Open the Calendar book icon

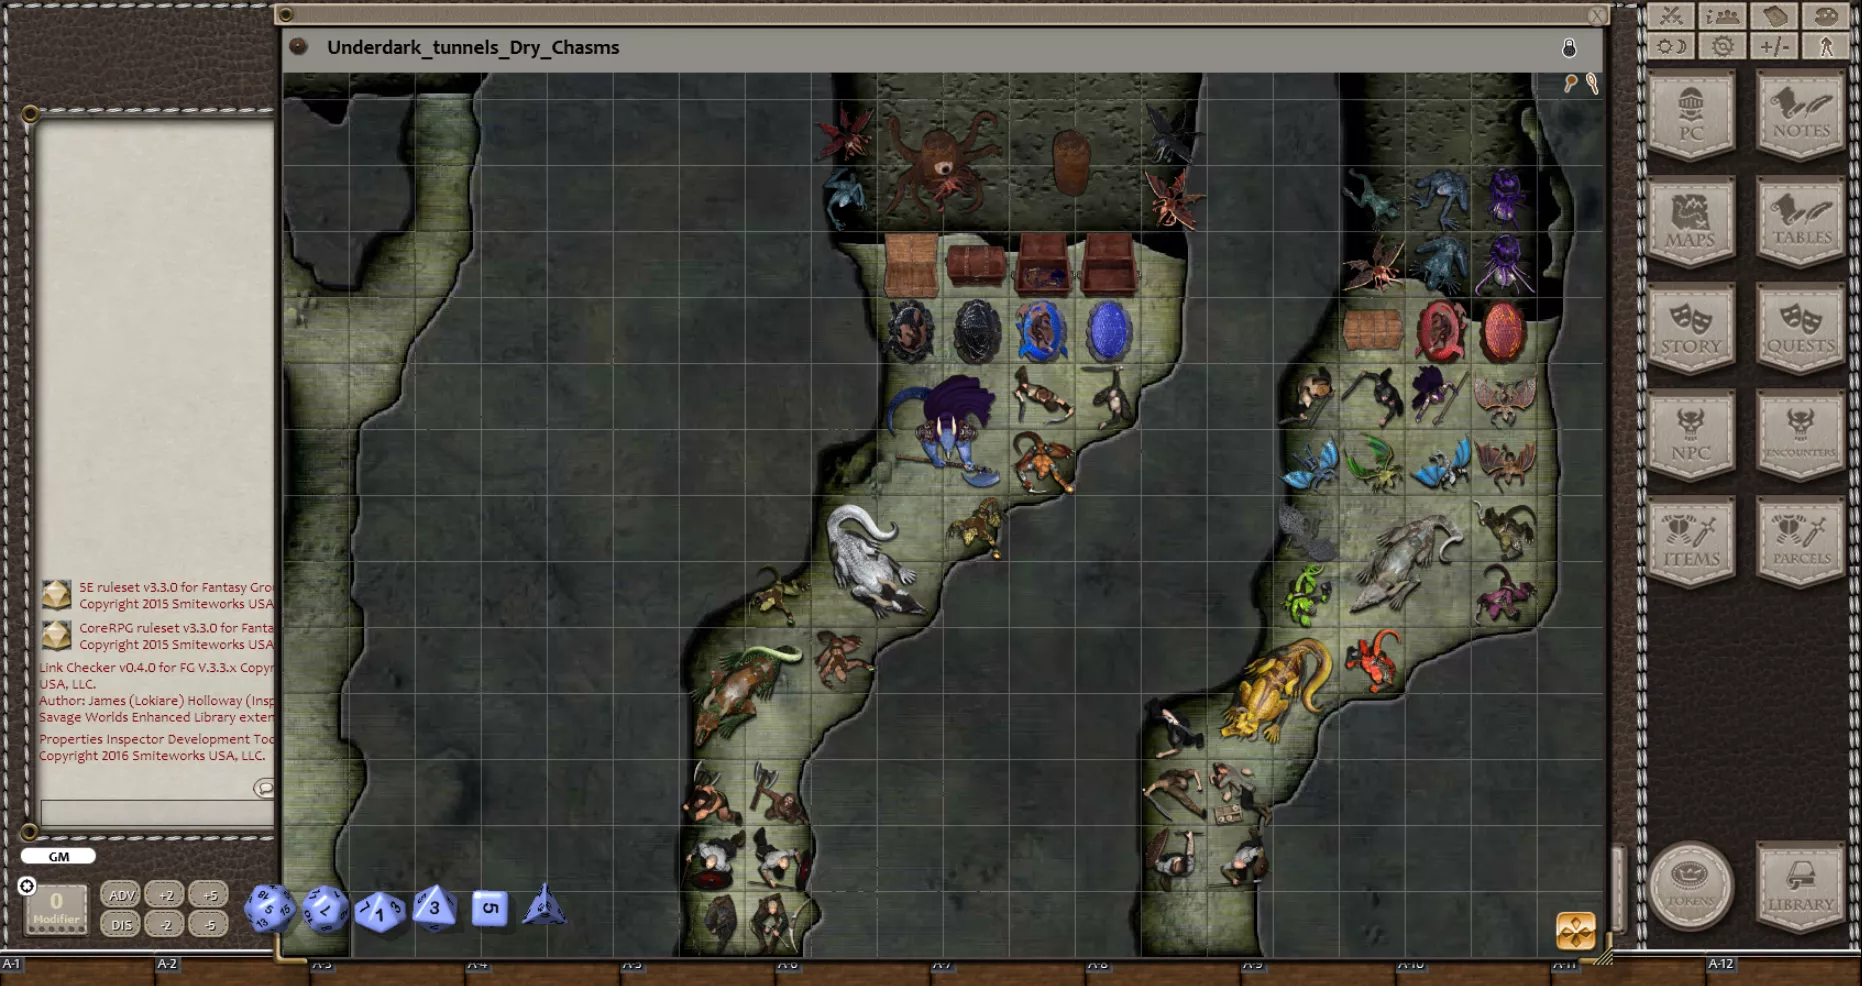[1775, 16]
